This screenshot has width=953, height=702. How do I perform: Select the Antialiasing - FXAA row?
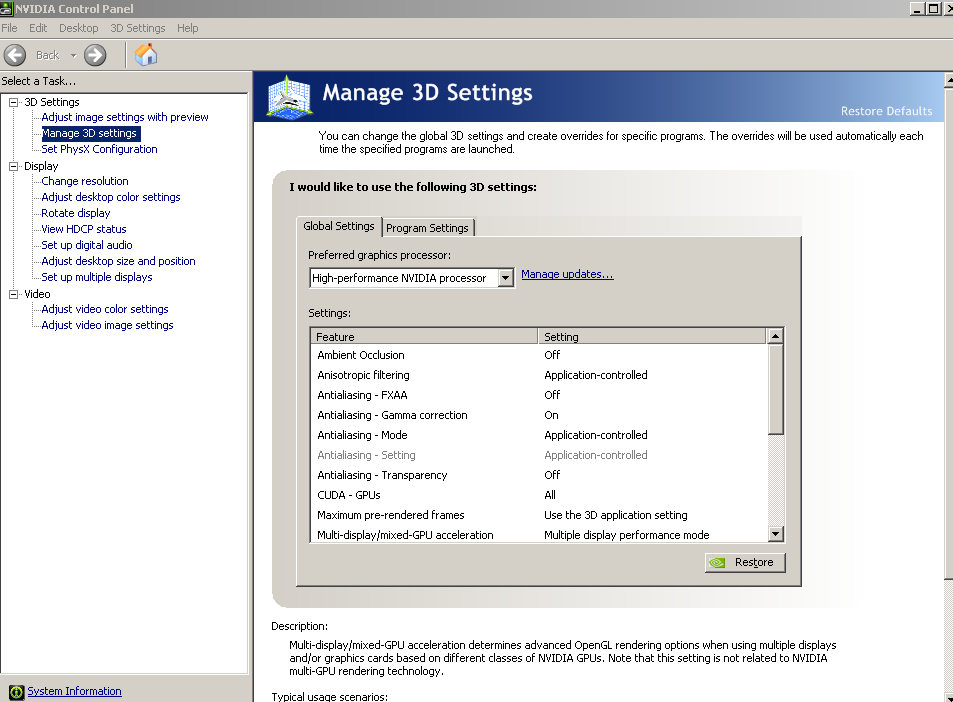538,395
